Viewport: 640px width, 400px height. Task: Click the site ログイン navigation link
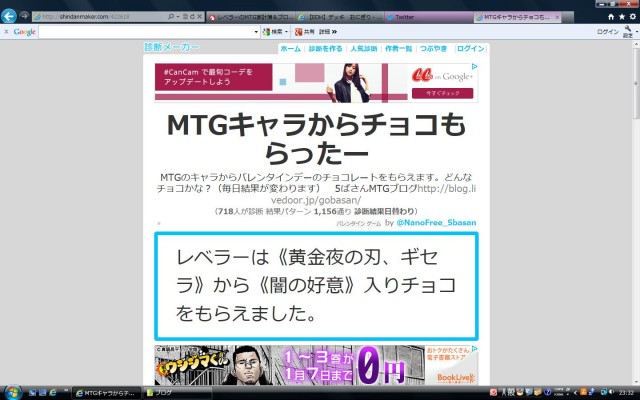point(471,49)
